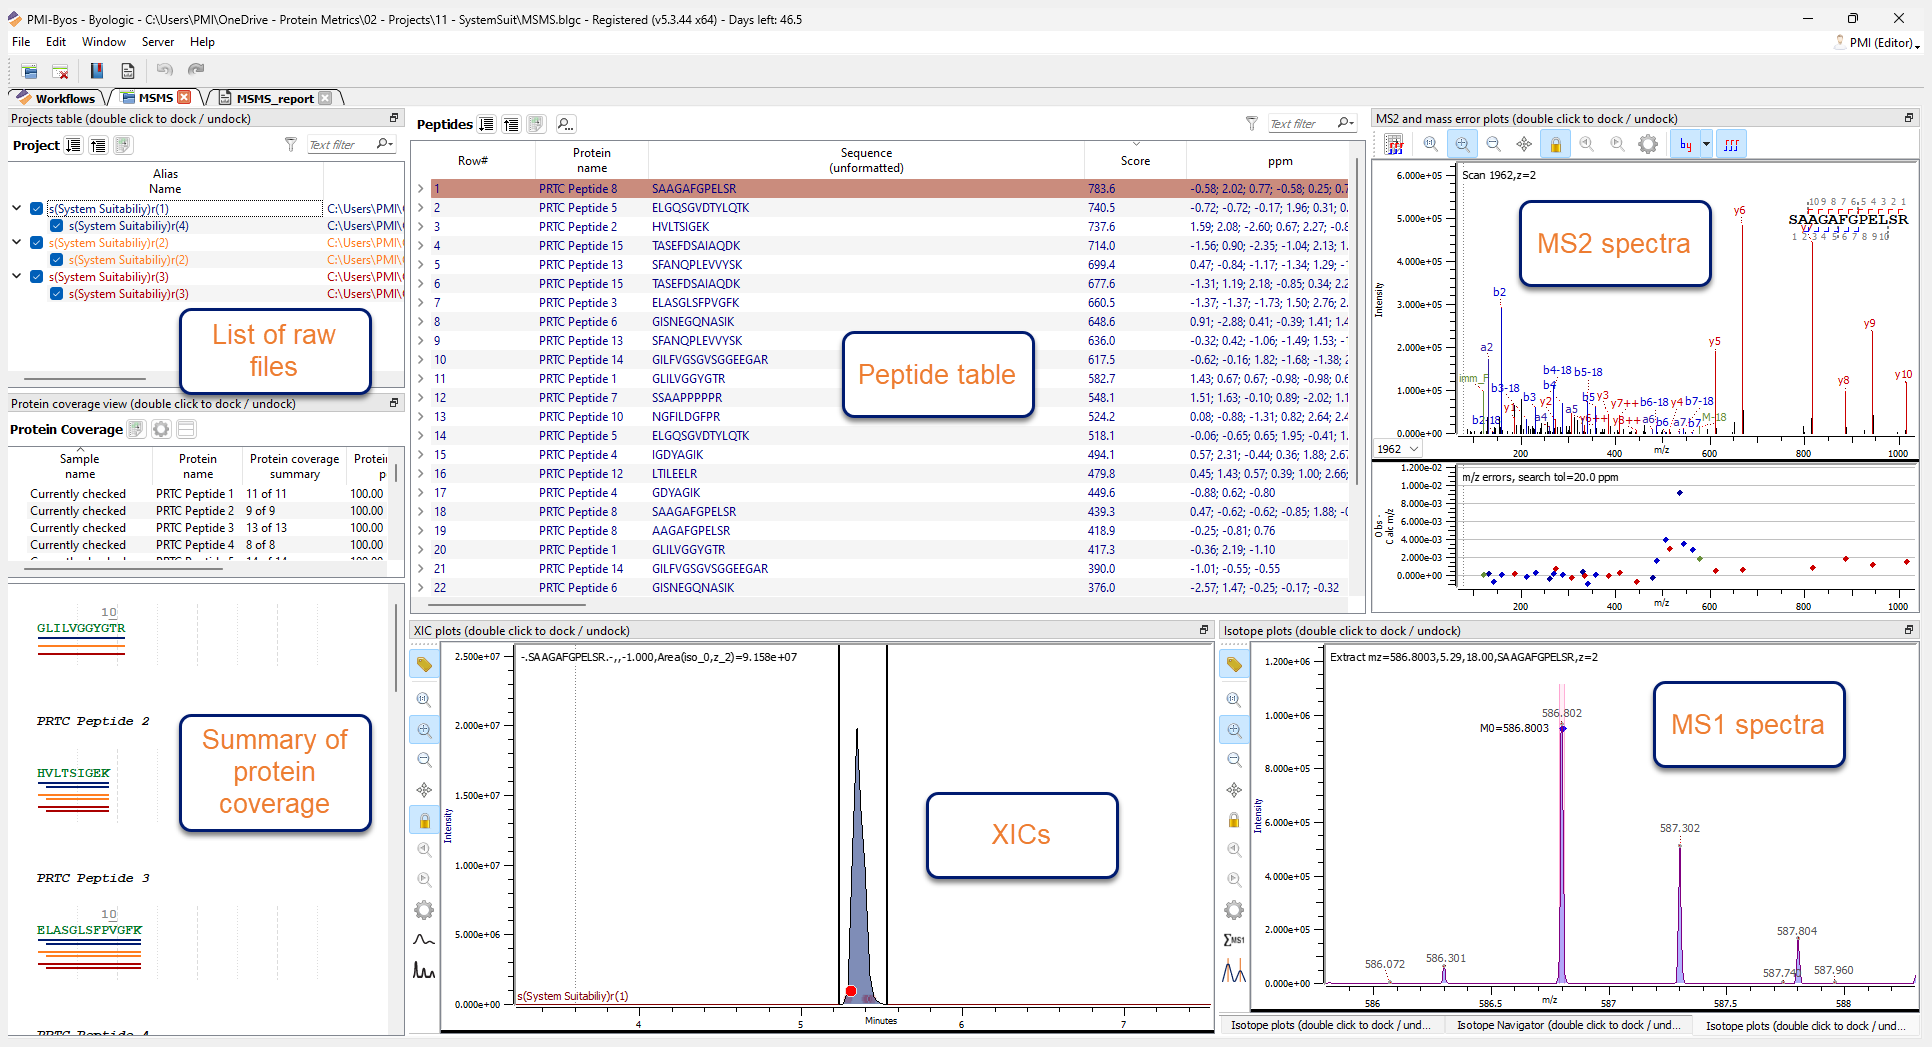Click the Isotope Navigator docked panel label
This screenshot has height=1047, width=1932.
click(1567, 1025)
